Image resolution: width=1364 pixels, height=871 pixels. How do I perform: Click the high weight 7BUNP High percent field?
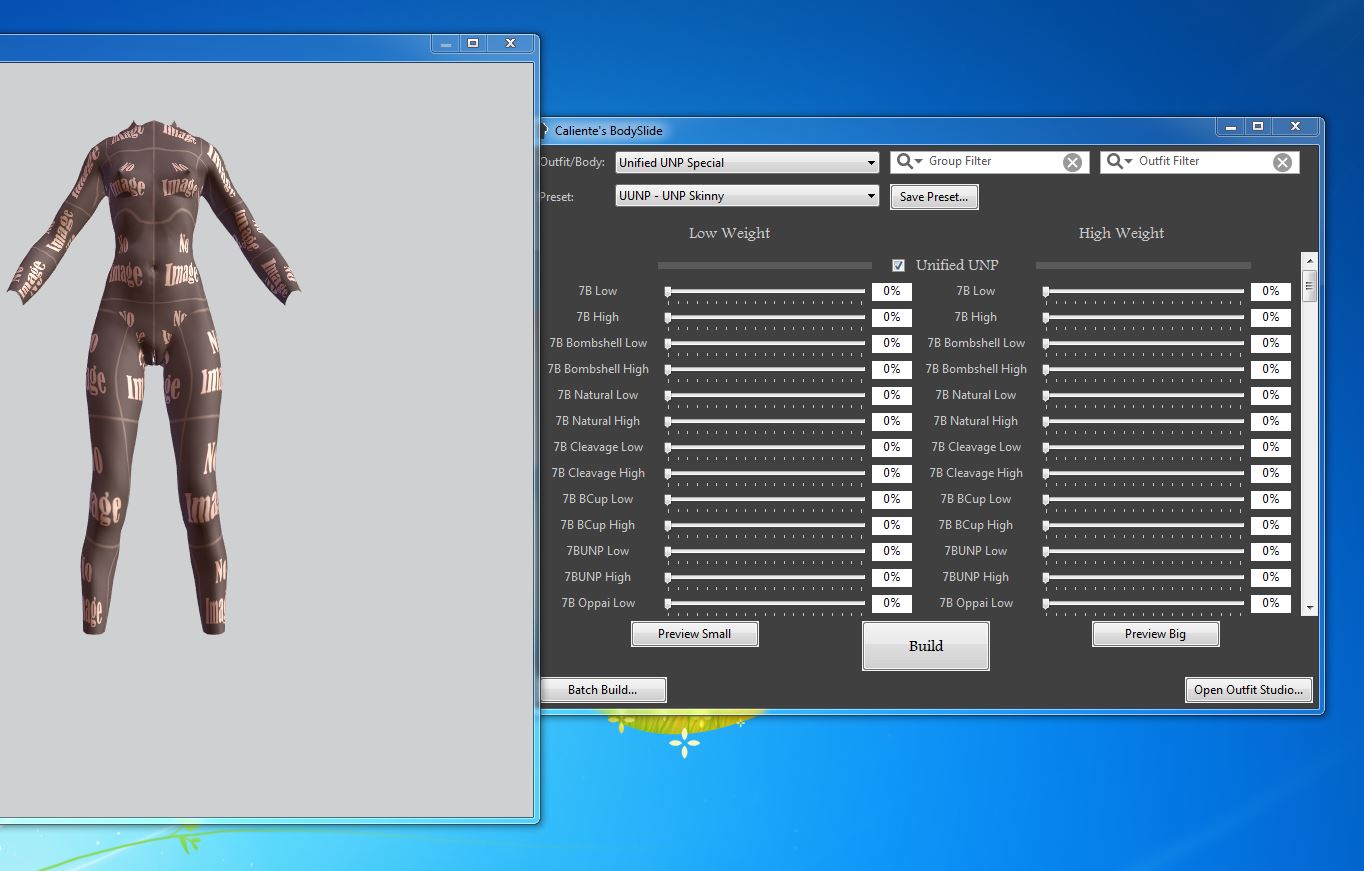click(x=1270, y=577)
